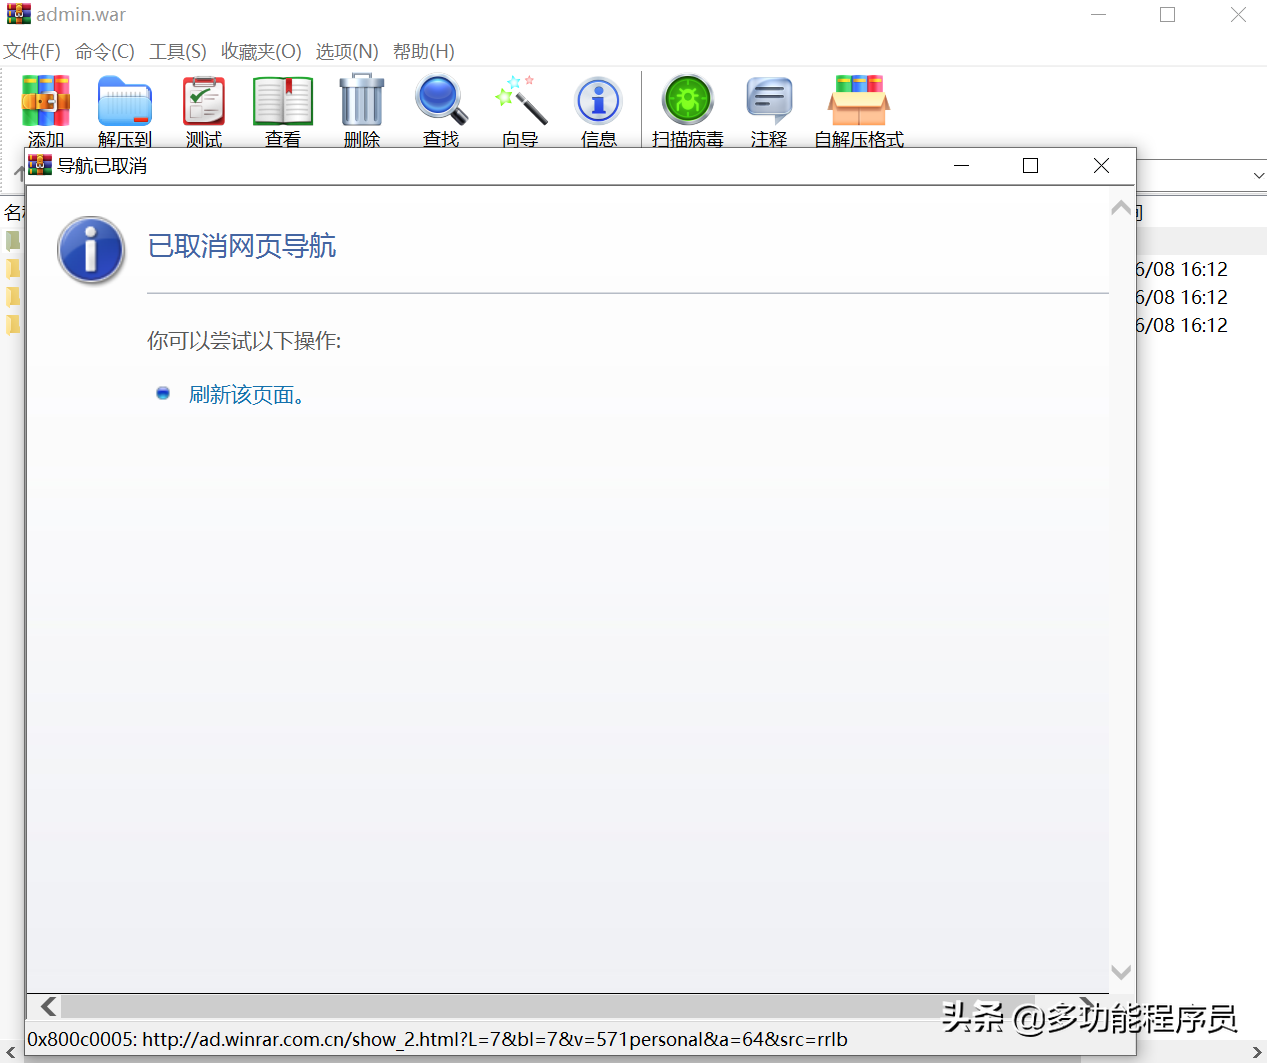Click the dialog vertical scrollbar down arrow
The image size is (1267, 1063).
point(1121,972)
